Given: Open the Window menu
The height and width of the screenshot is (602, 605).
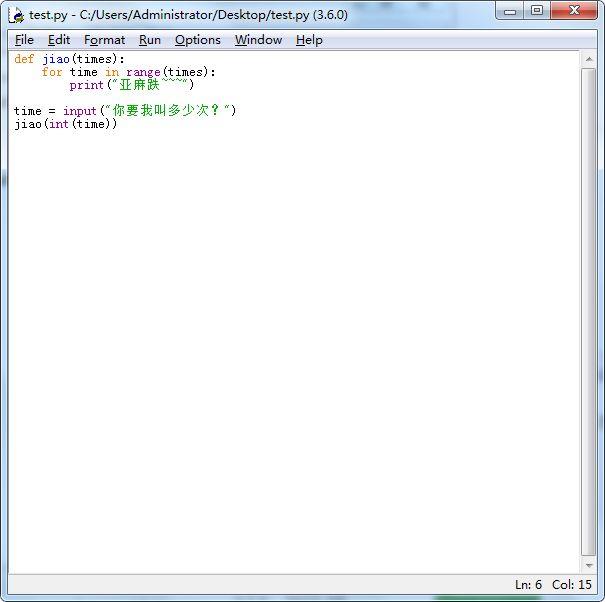Looking at the screenshot, I should point(259,40).
